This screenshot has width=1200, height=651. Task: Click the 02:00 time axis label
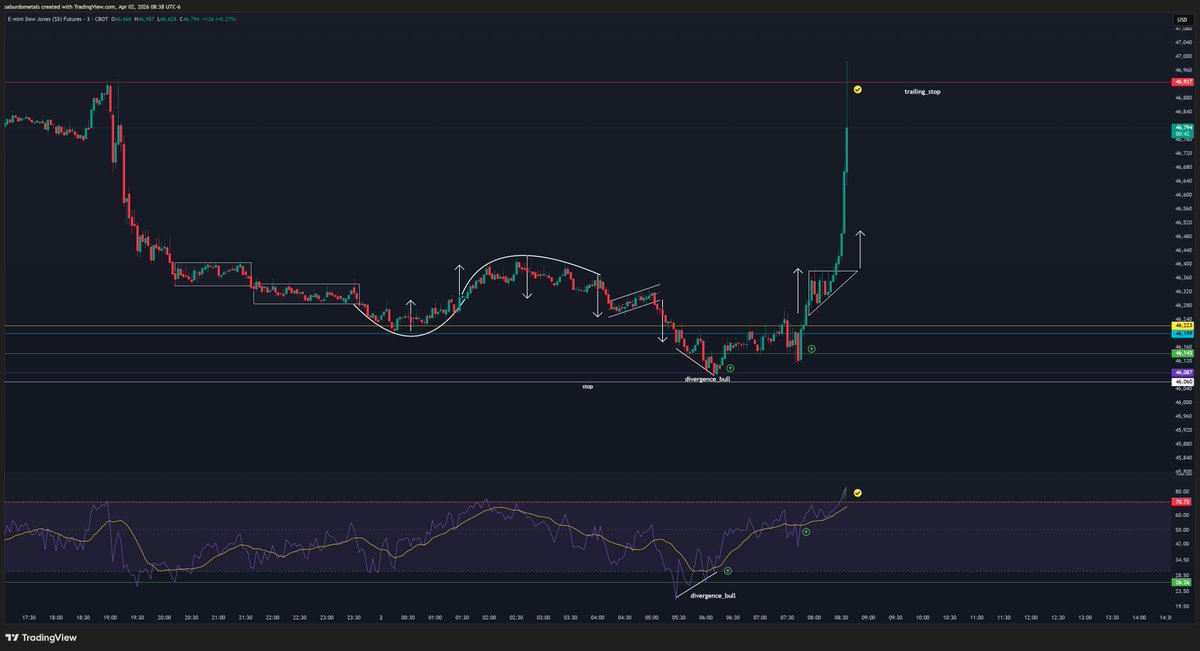click(489, 617)
